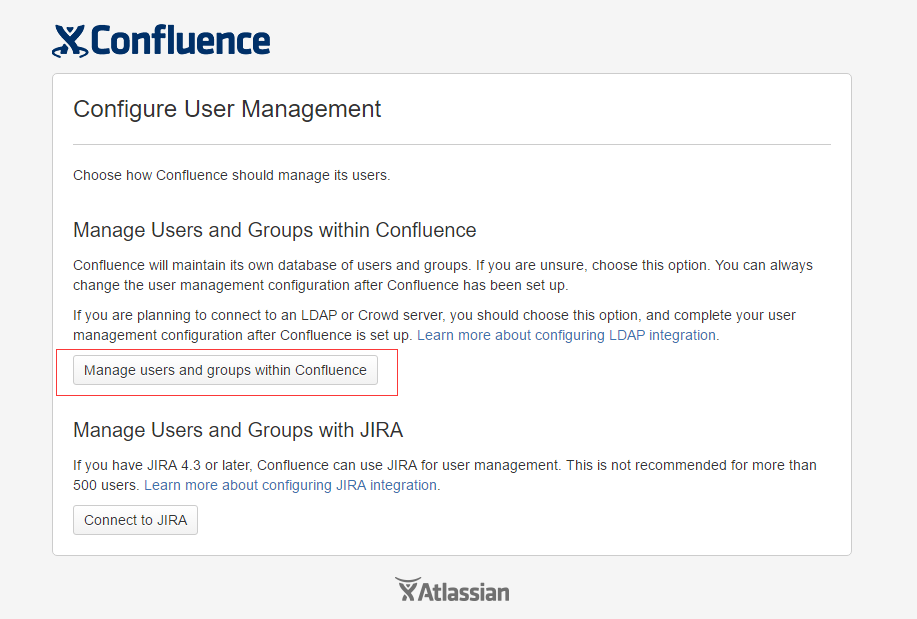Click 'Choose how Confluence should manage its users' text
This screenshot has width=917, height=619.
click(x=231, y=175)
